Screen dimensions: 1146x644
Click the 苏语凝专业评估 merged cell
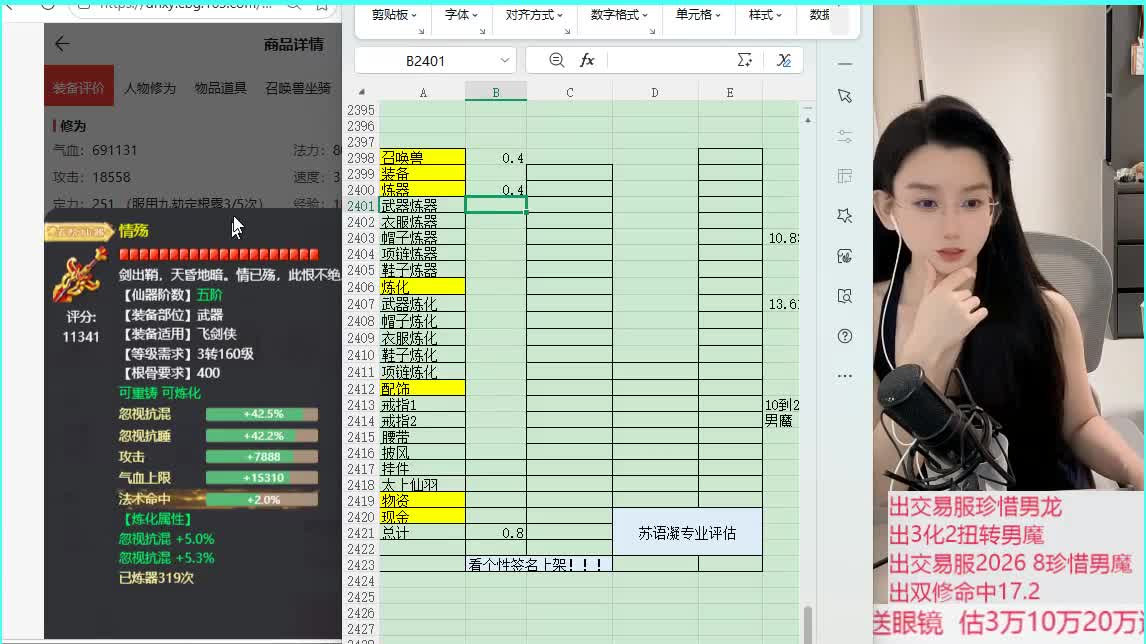pyautogui.click(x=687, y=533)
